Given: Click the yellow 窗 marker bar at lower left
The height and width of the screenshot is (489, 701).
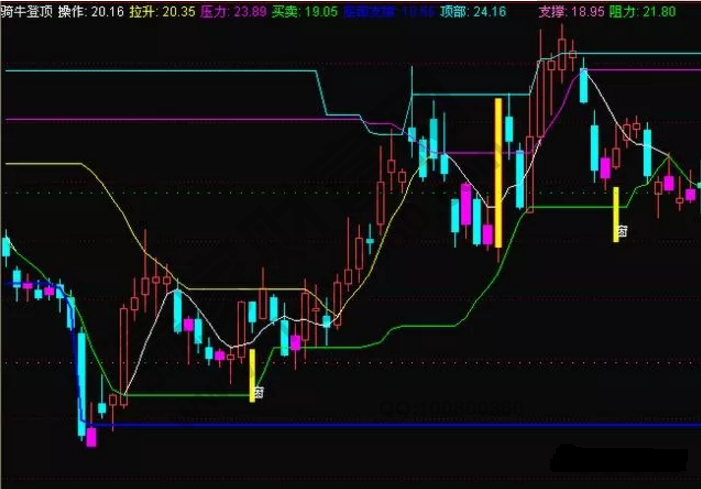Looking at the screenshot, I should [252, 375].
